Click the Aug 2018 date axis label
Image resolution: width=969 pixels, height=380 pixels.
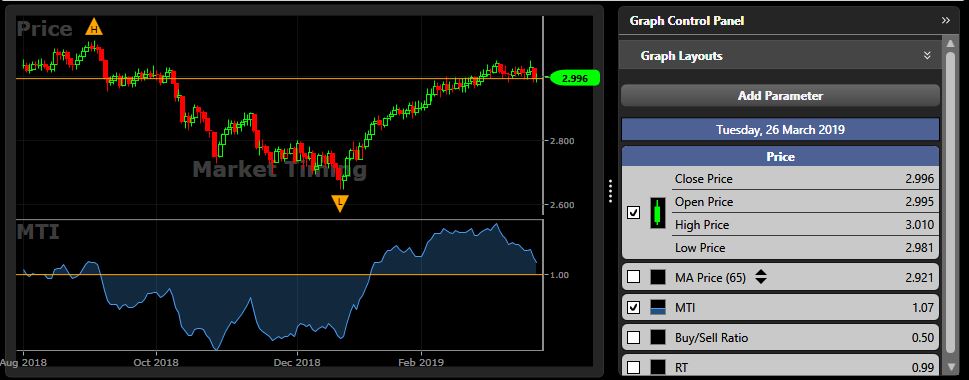click(23, 362)
